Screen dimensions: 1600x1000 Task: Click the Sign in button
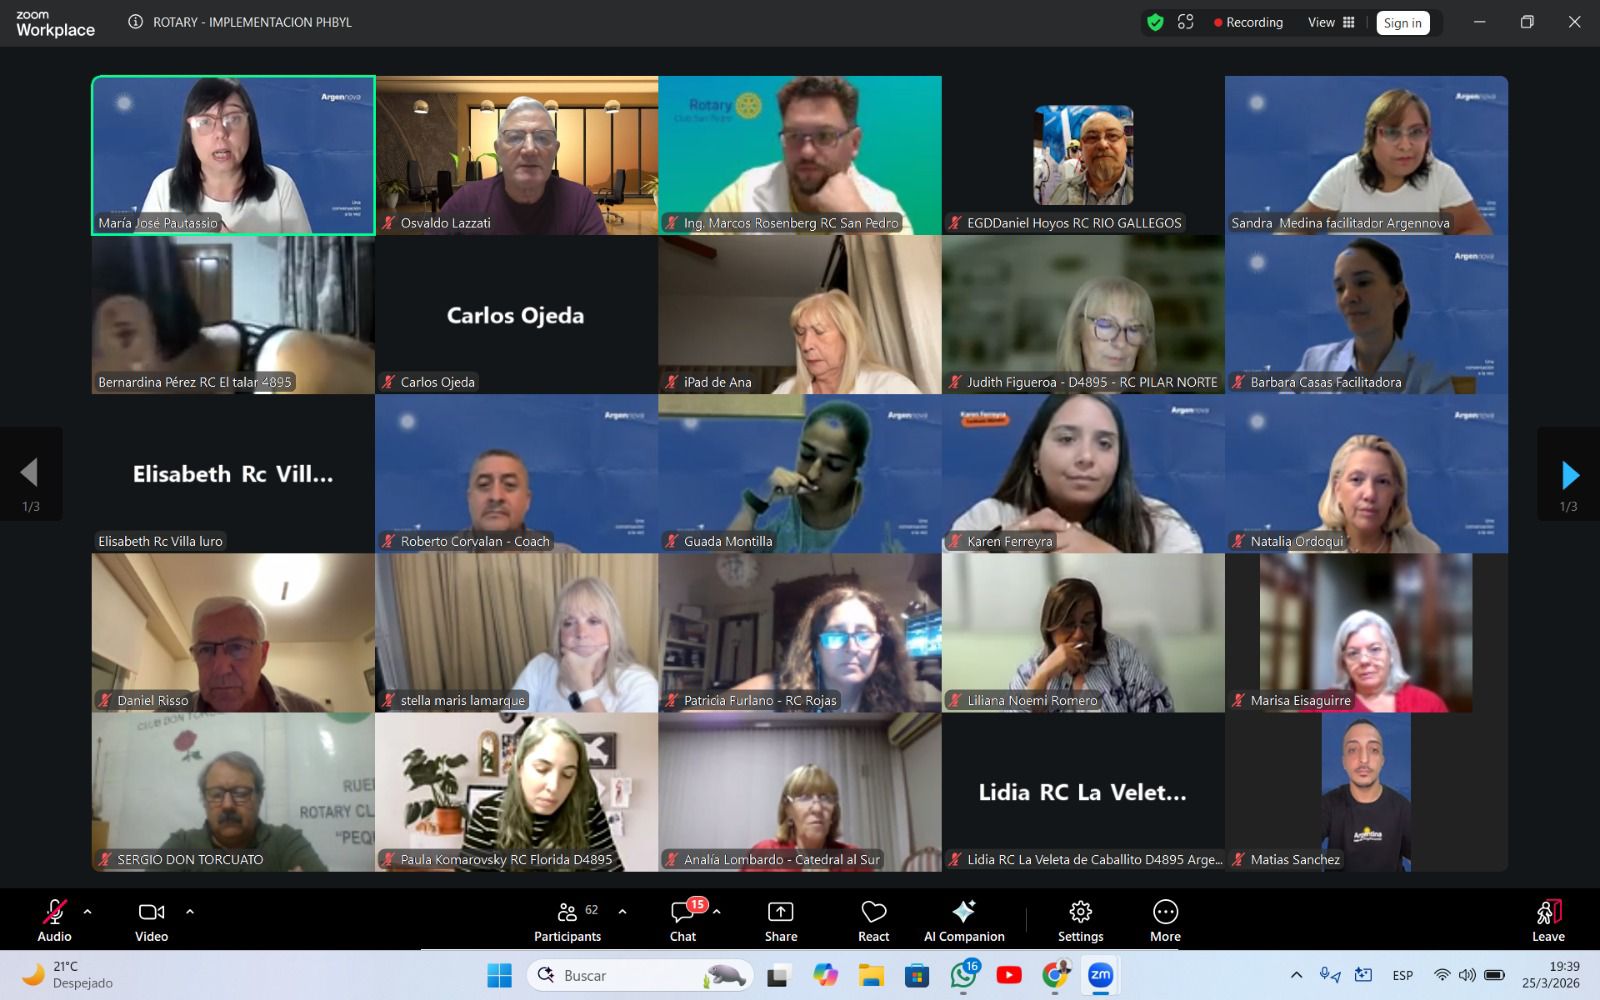click(1402, 23)
